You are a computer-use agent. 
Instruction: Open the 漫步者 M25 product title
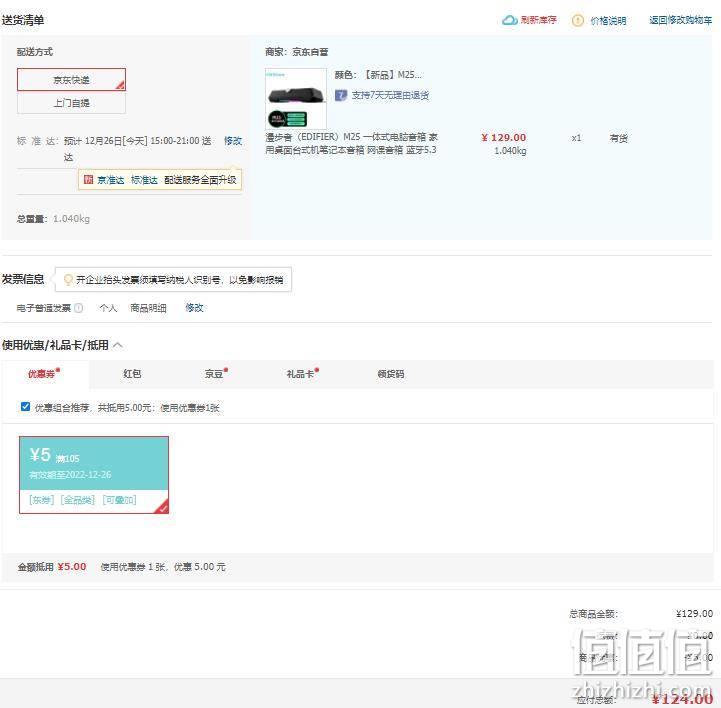[351, 143]
